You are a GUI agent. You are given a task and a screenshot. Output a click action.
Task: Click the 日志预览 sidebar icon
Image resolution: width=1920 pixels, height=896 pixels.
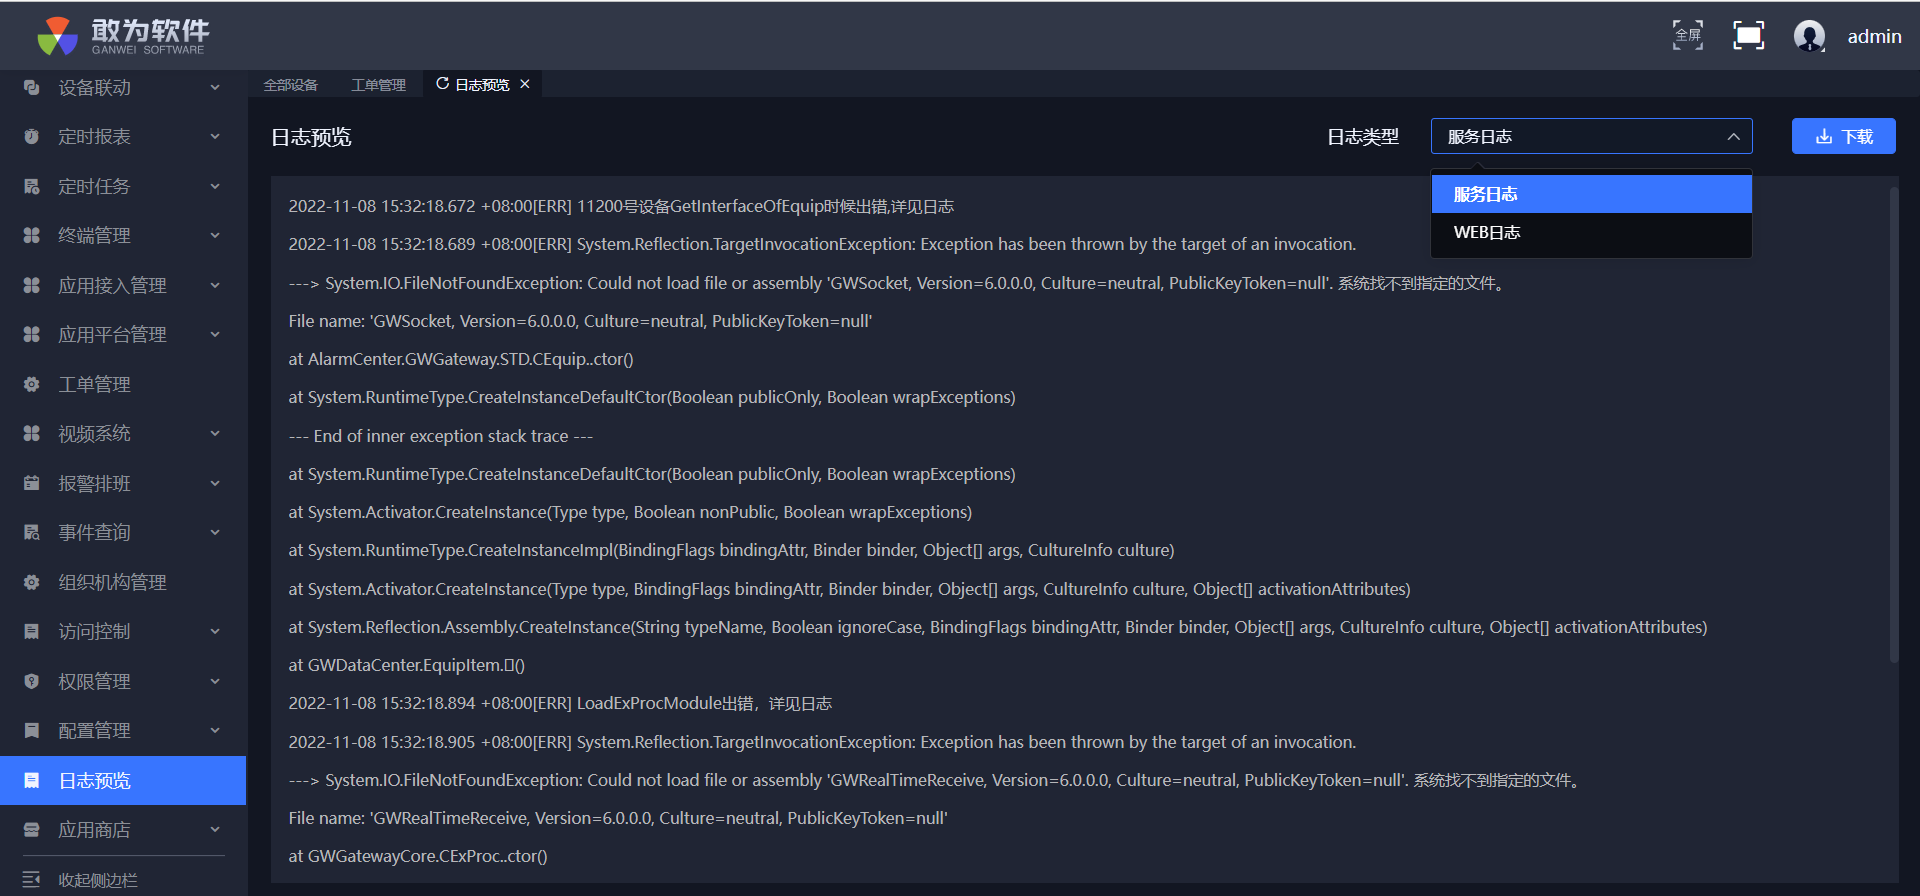[31, 780]
